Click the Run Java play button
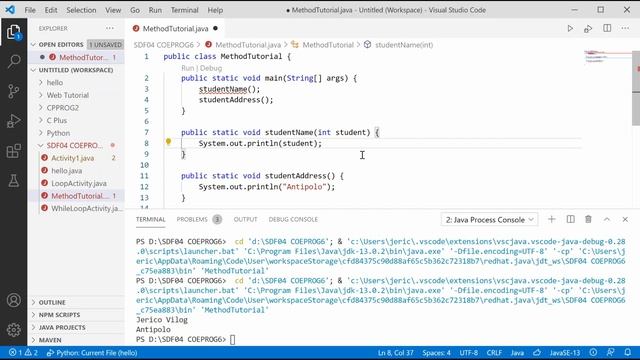Screen dimensions: 640x360 point(570,29)
